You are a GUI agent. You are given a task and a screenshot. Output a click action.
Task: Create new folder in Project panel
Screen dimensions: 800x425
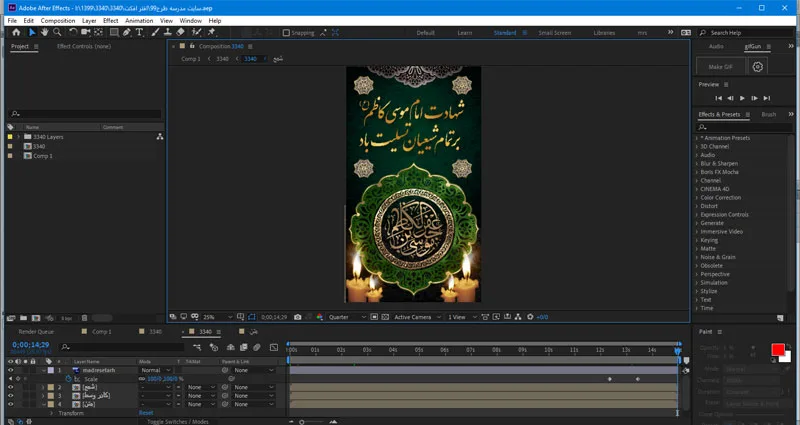(x=23, y=318)
